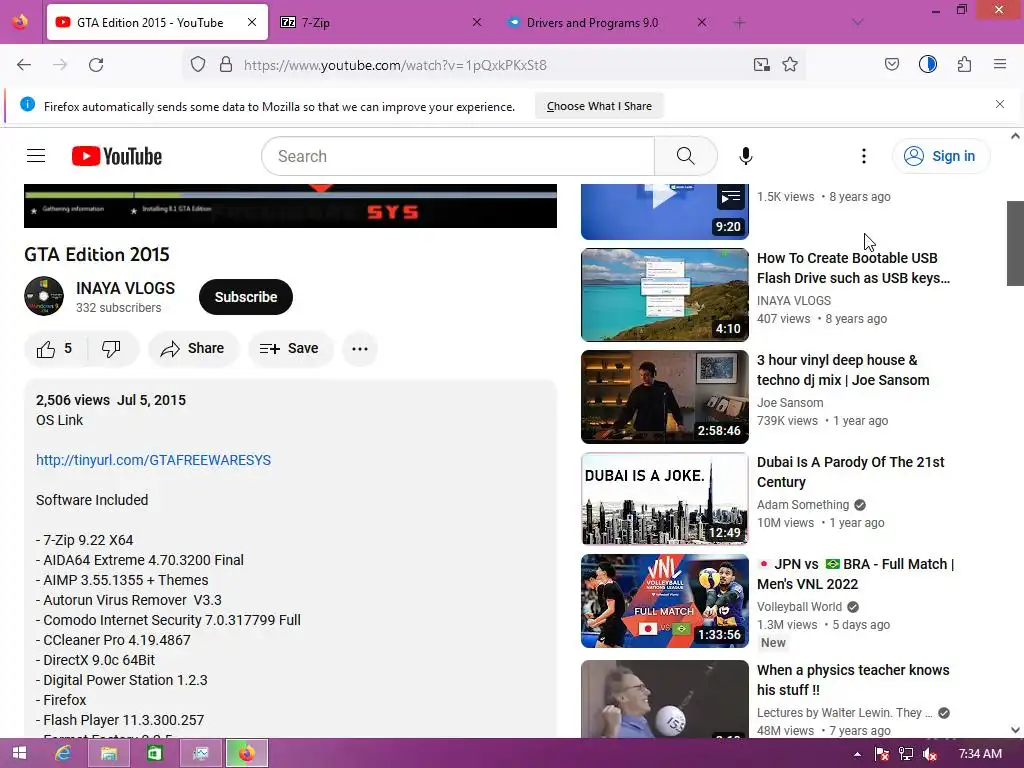Select '- CCleaner Pro 4.19.4867' line

click(x=114, y=640)
